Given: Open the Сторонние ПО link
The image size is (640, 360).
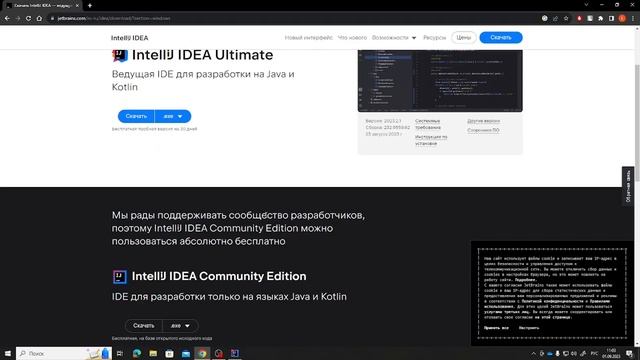Looking at the screenshot, I should 483,130.
